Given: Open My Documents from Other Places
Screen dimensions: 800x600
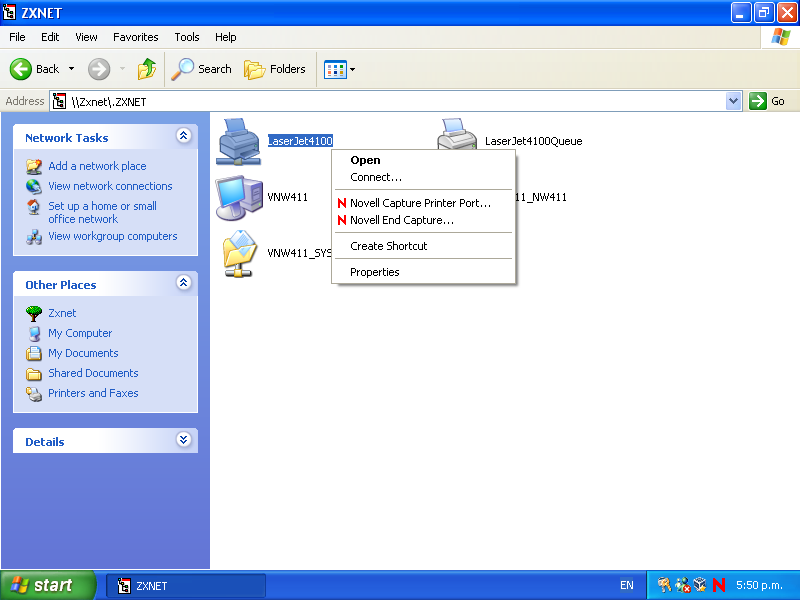Looking at the screenshot, I should (83, 353).
